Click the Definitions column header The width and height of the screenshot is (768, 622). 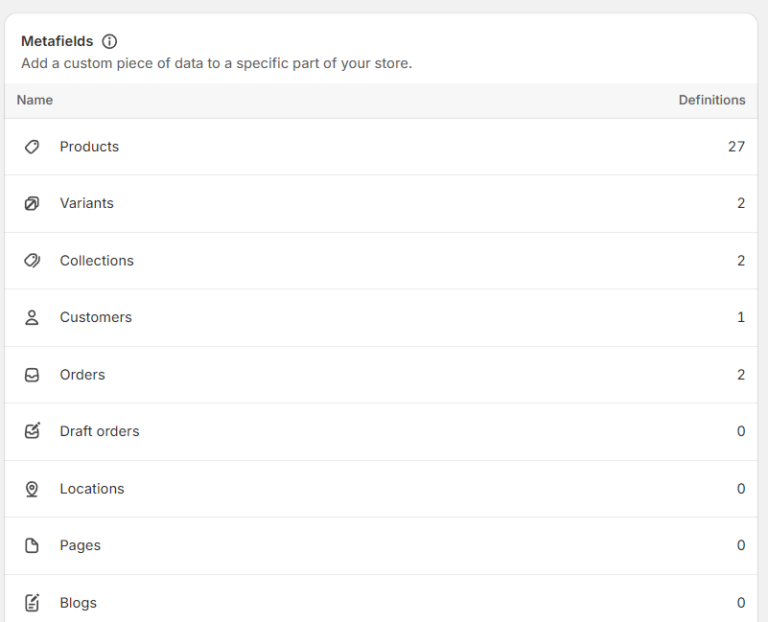click(x=712, y=100)
